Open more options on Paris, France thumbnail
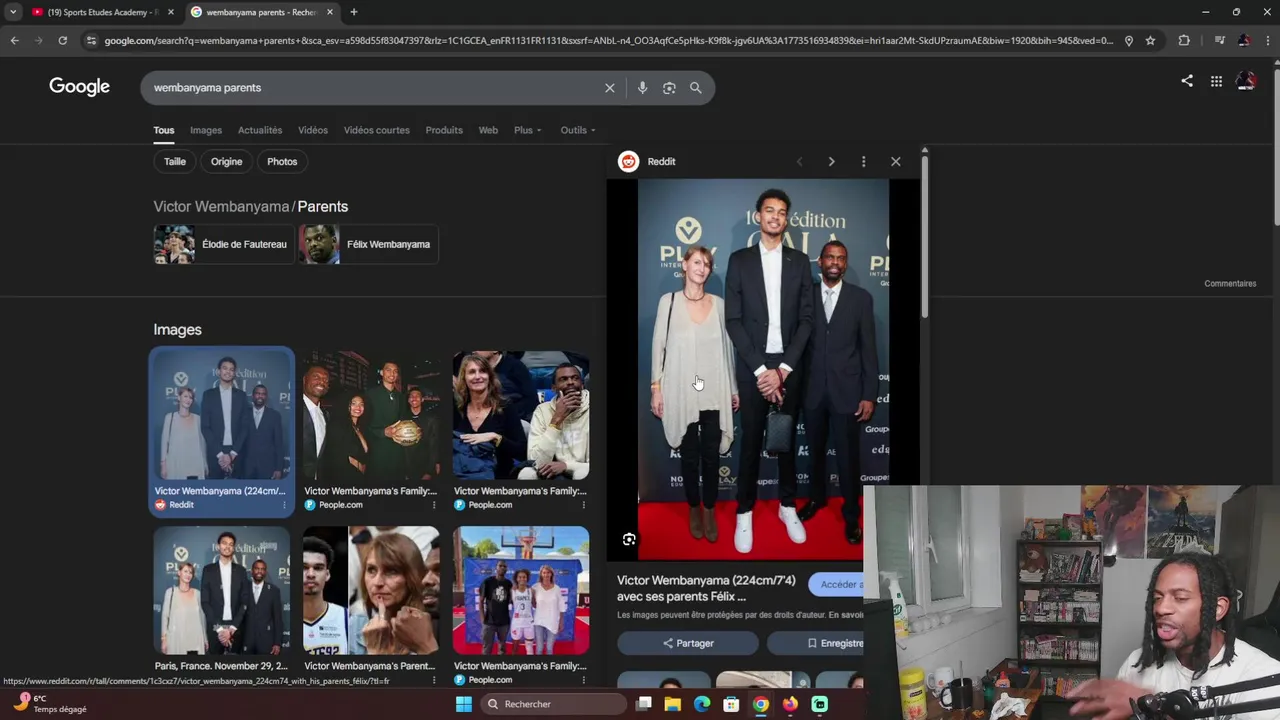Image resolution: width=1280 pixels, height=720 pixels. [x=283, y=680]
